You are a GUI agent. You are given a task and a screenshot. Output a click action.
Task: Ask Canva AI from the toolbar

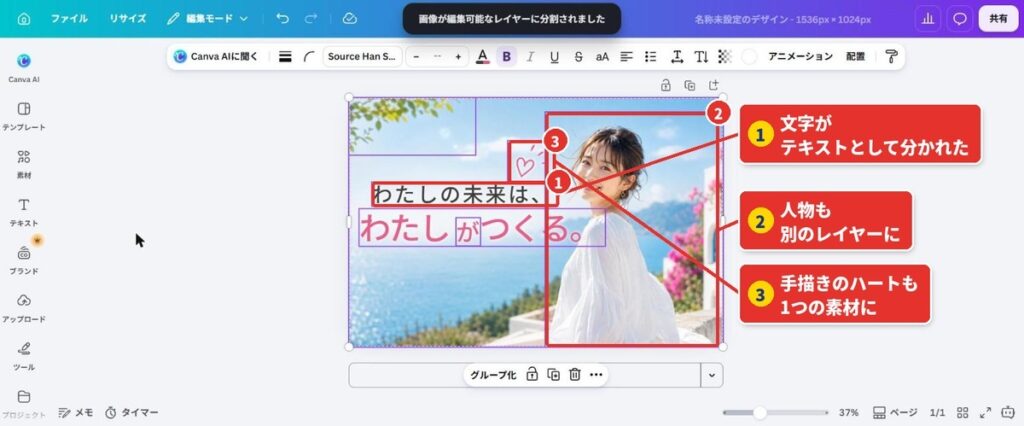point(216,57)
